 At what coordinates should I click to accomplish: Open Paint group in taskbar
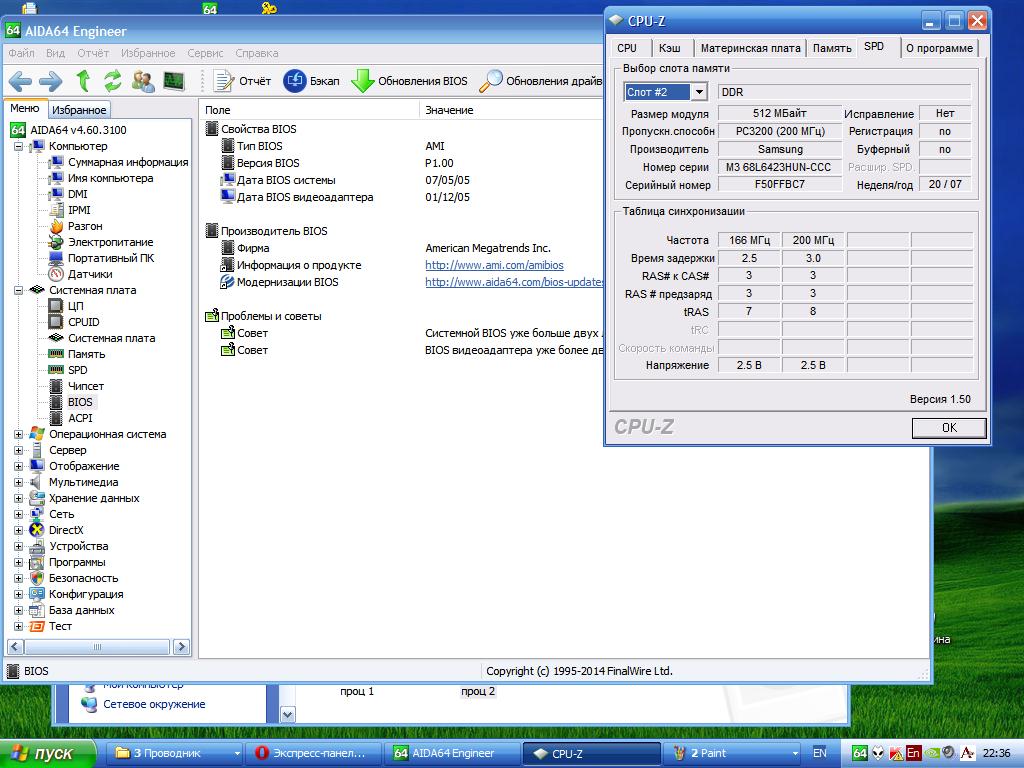tap(731, 753)
